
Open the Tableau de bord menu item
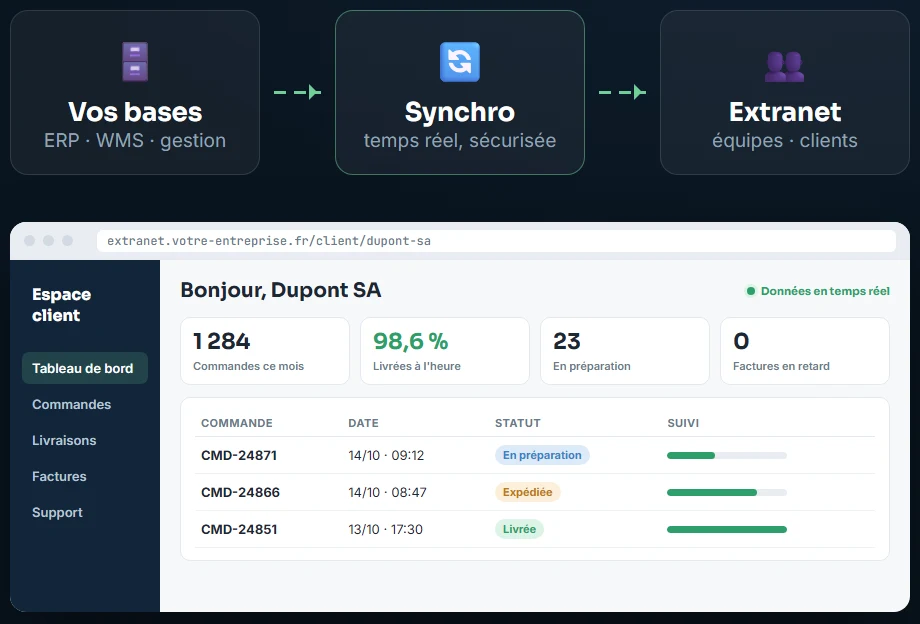(84, 368)
